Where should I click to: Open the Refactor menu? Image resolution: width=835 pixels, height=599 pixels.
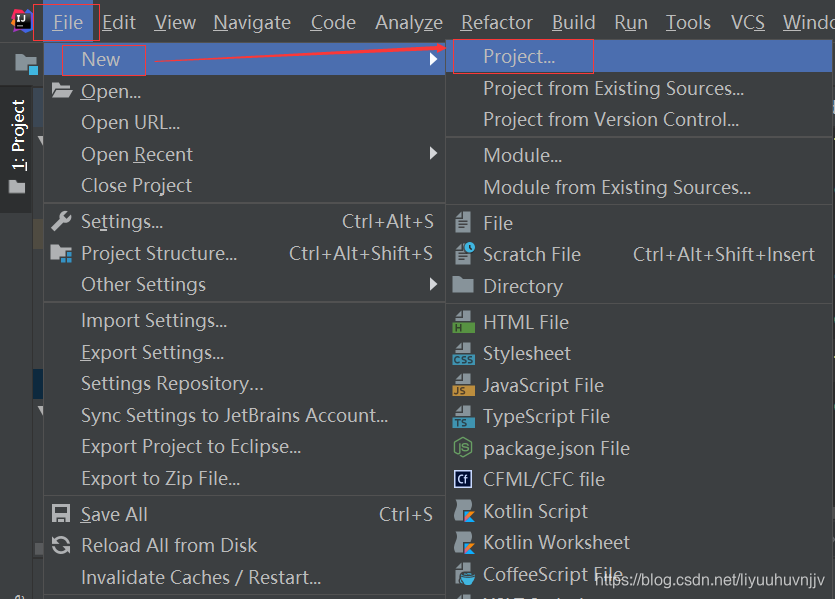tap(496, 22)
